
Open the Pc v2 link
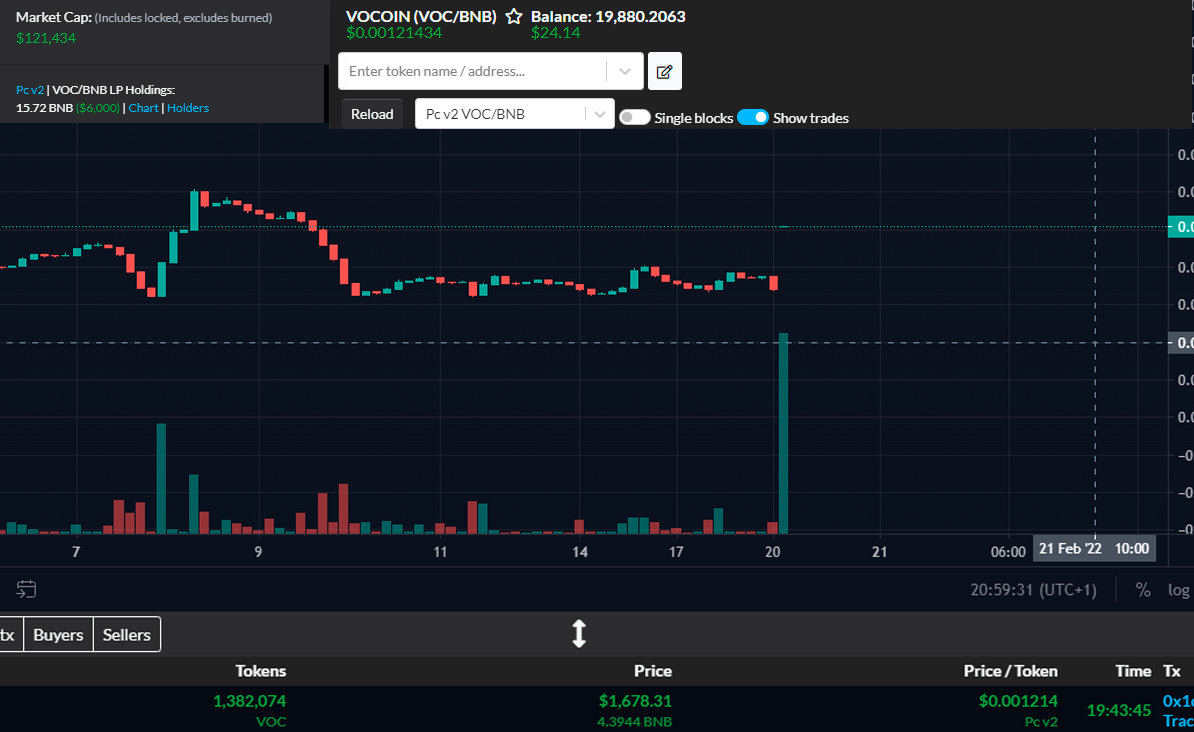30,90
